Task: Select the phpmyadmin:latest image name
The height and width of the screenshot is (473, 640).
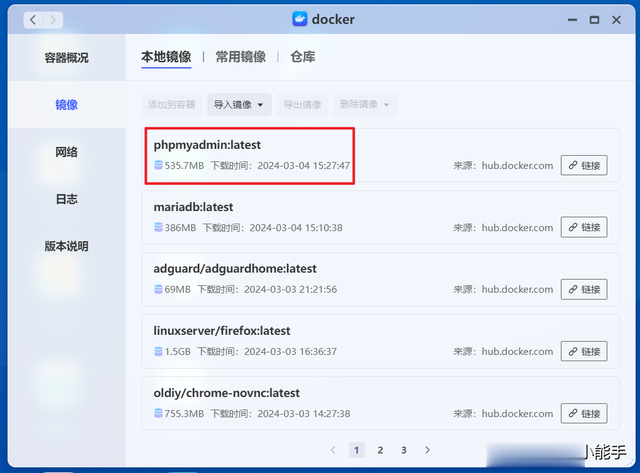Action: point(207,145)
